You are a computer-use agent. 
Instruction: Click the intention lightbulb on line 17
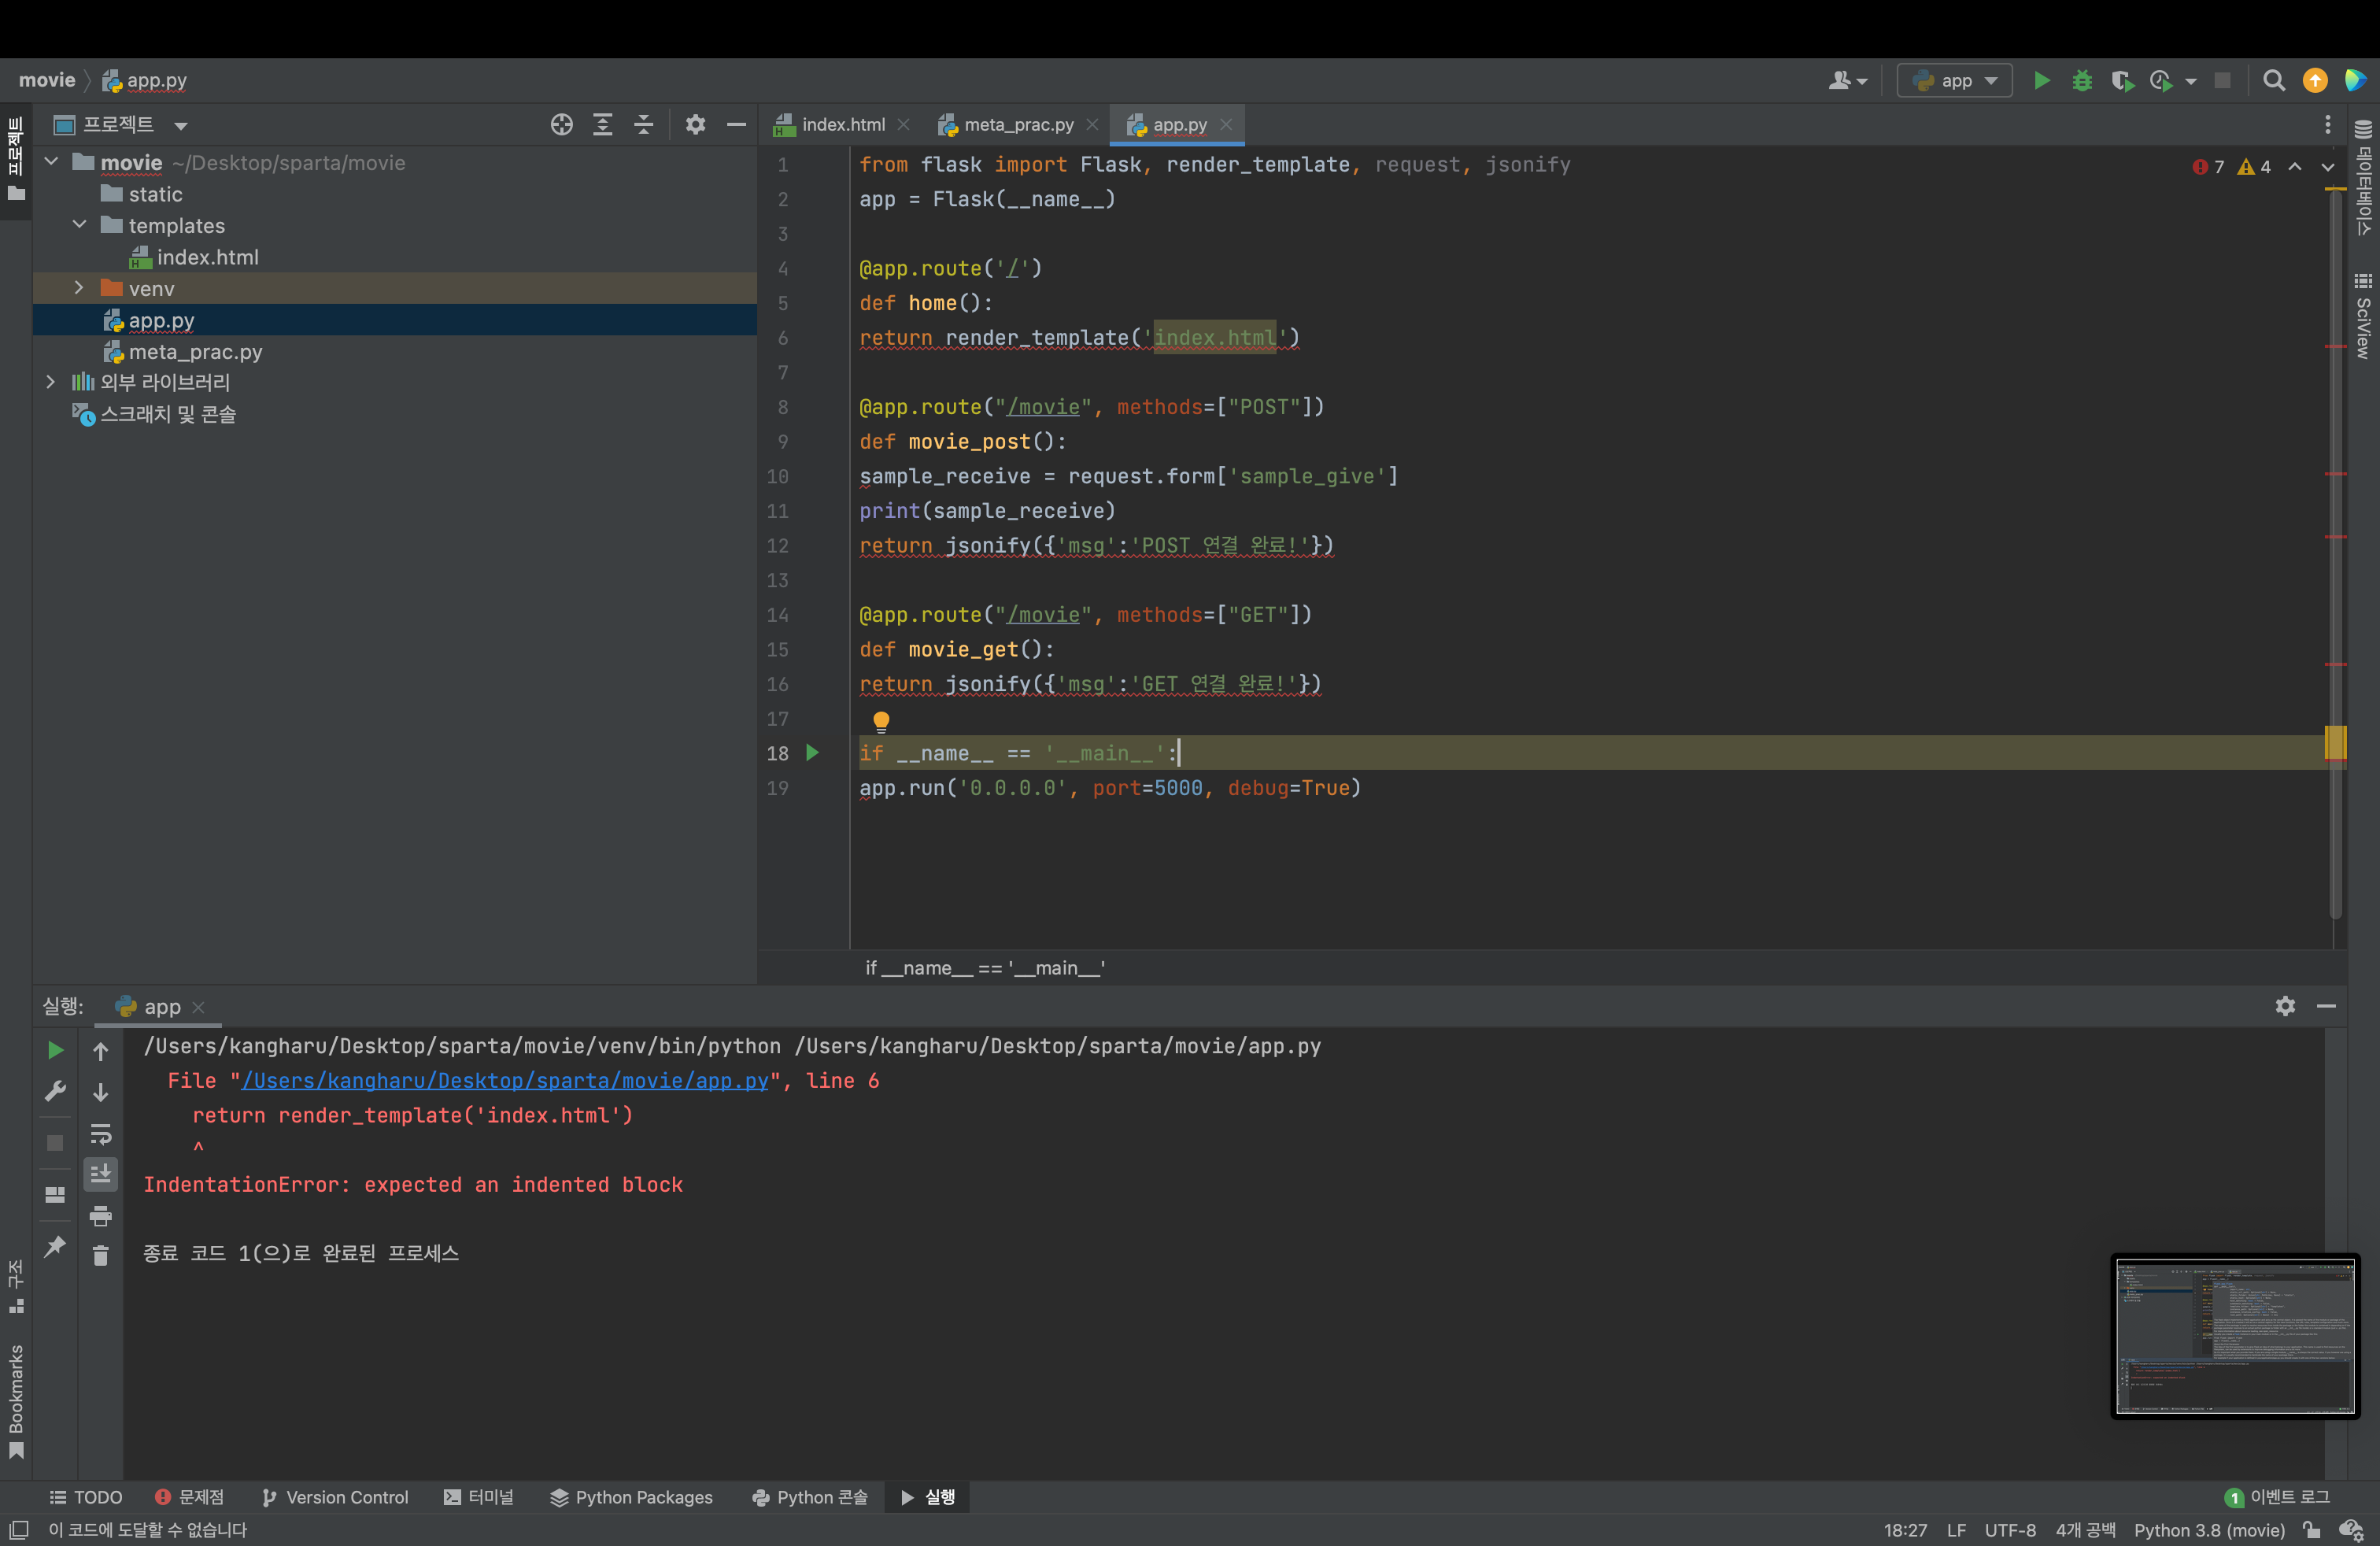[881, 721]
